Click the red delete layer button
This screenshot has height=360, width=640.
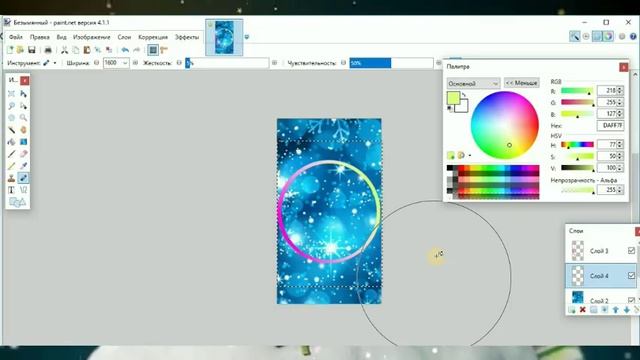tap(583, 310)
